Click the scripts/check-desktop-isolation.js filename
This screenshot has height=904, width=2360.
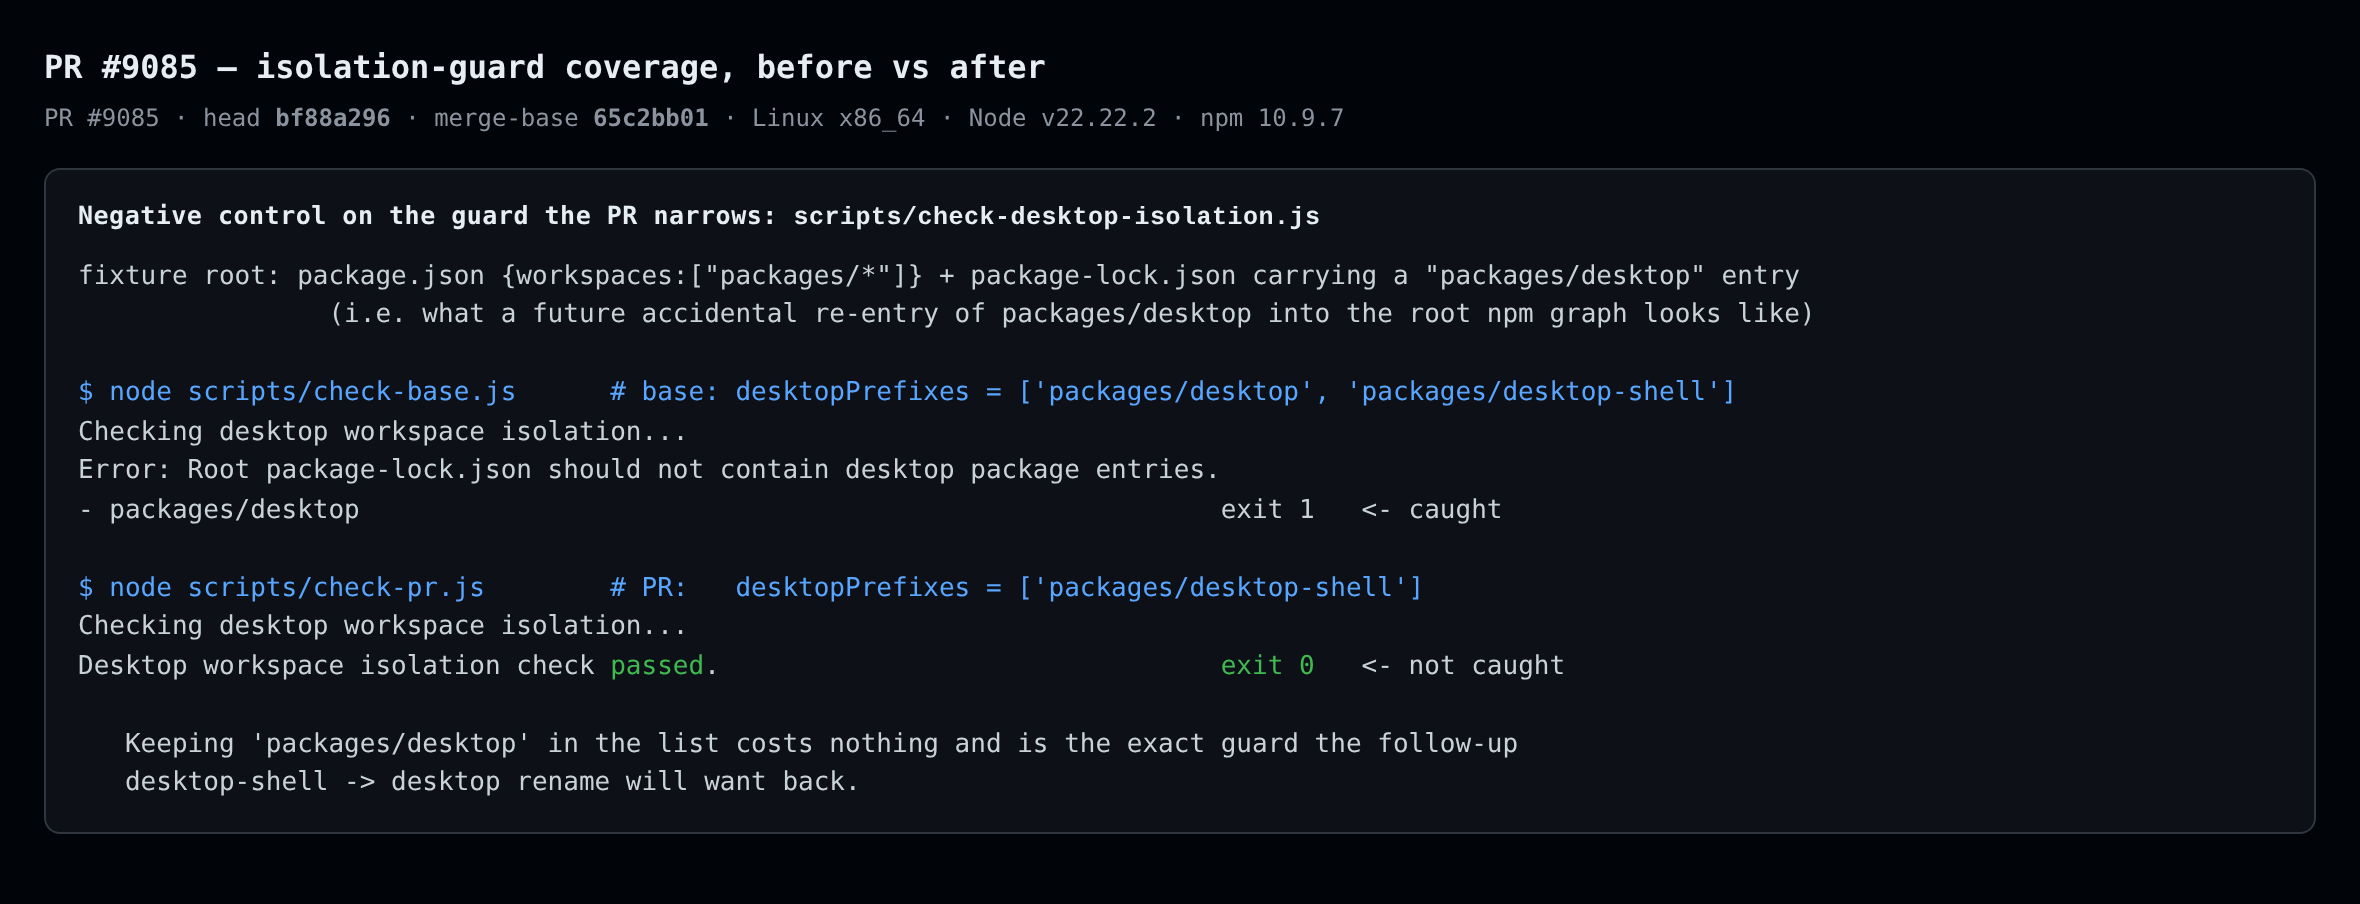pyautogui.click(x=1056, y=216)
